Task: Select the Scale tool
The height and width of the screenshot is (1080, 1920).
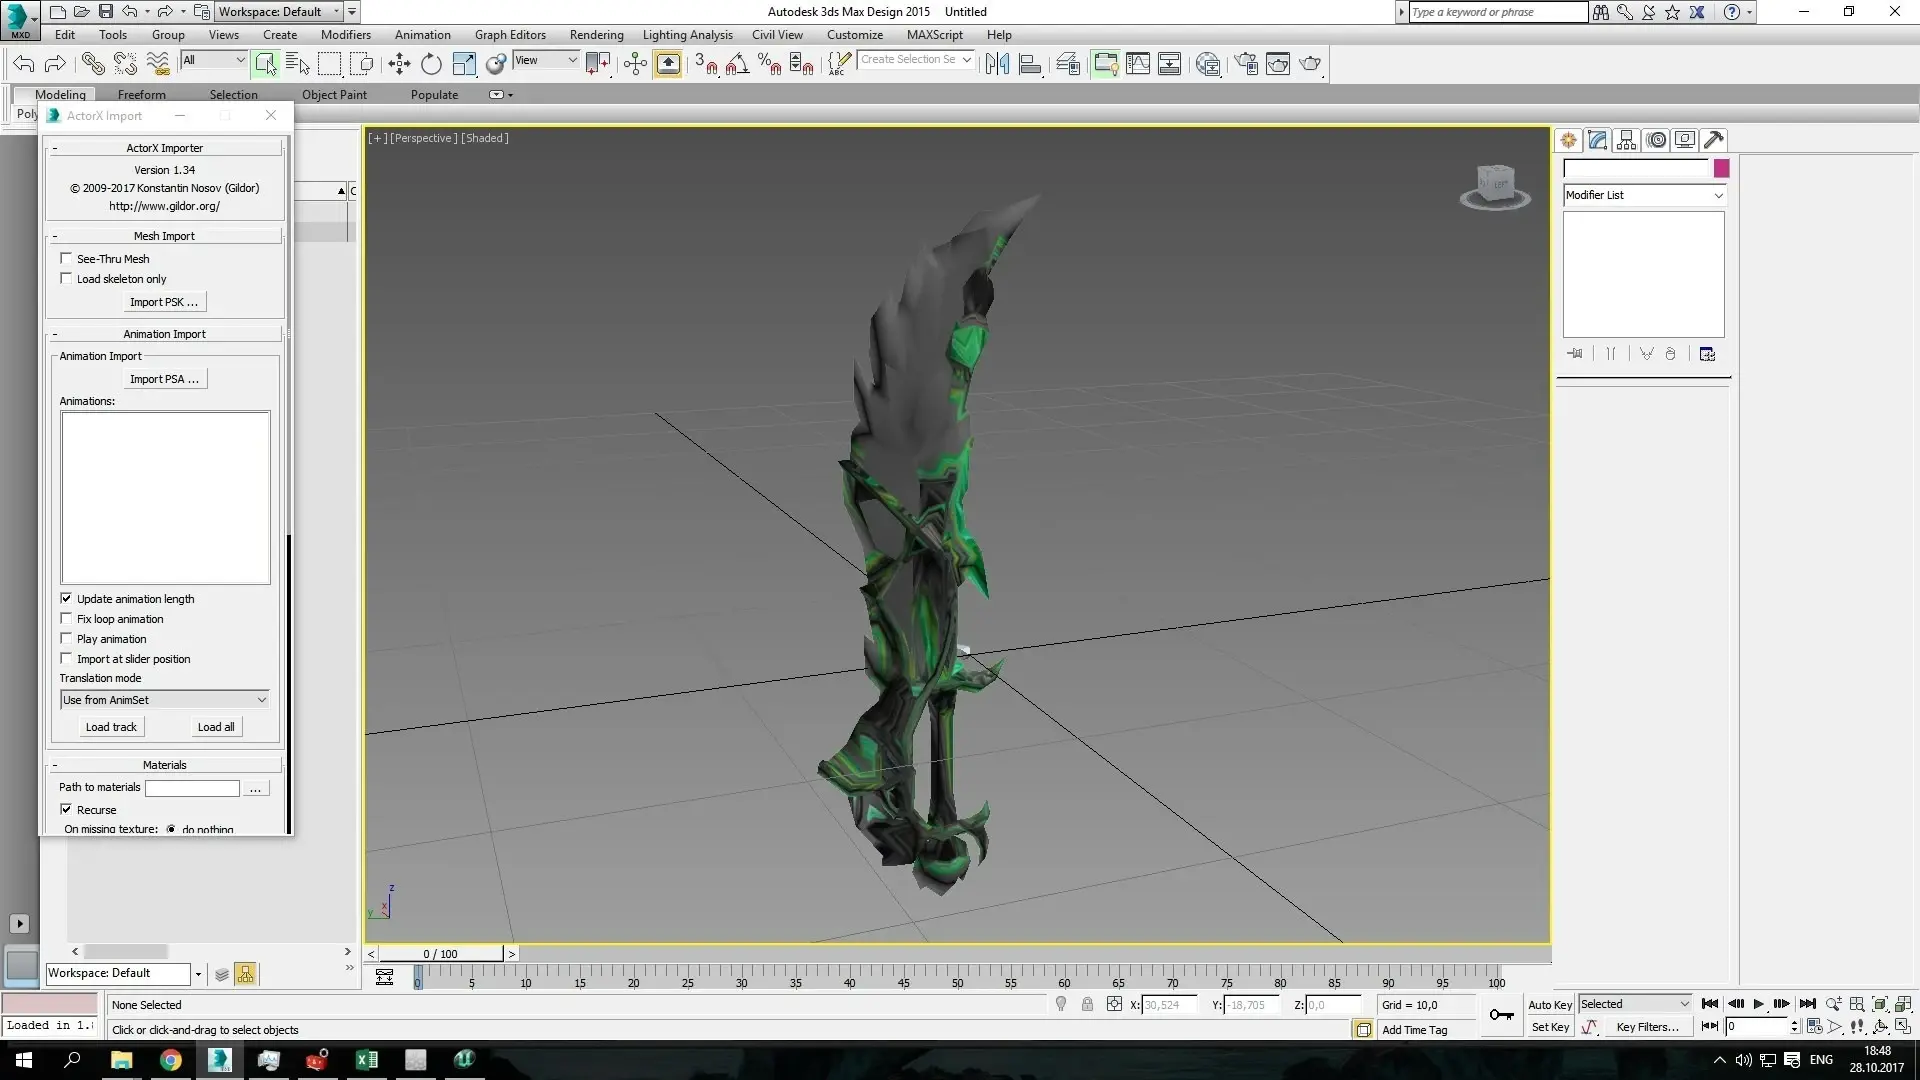Action: (x=464, y=64)
